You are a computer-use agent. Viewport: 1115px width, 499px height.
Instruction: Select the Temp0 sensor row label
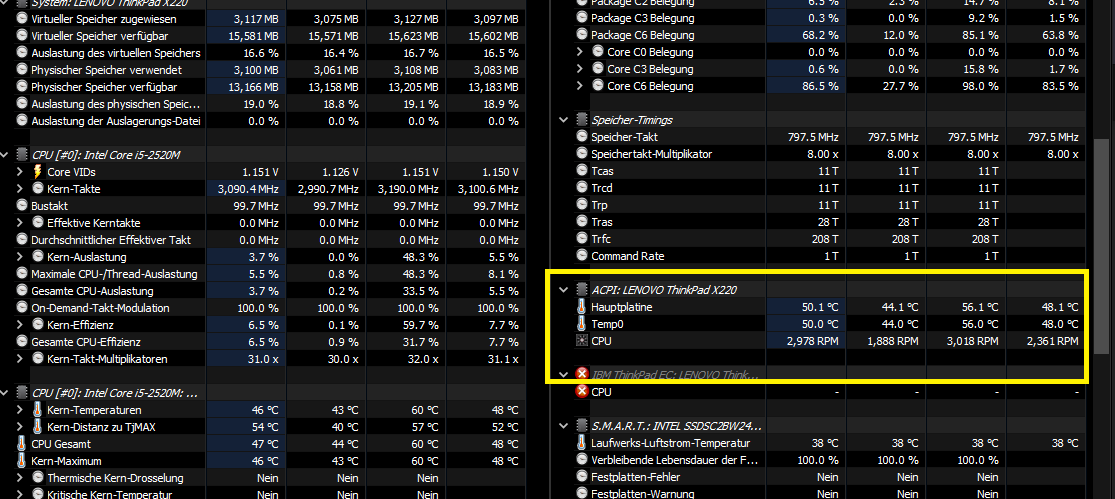click(607, 324)
